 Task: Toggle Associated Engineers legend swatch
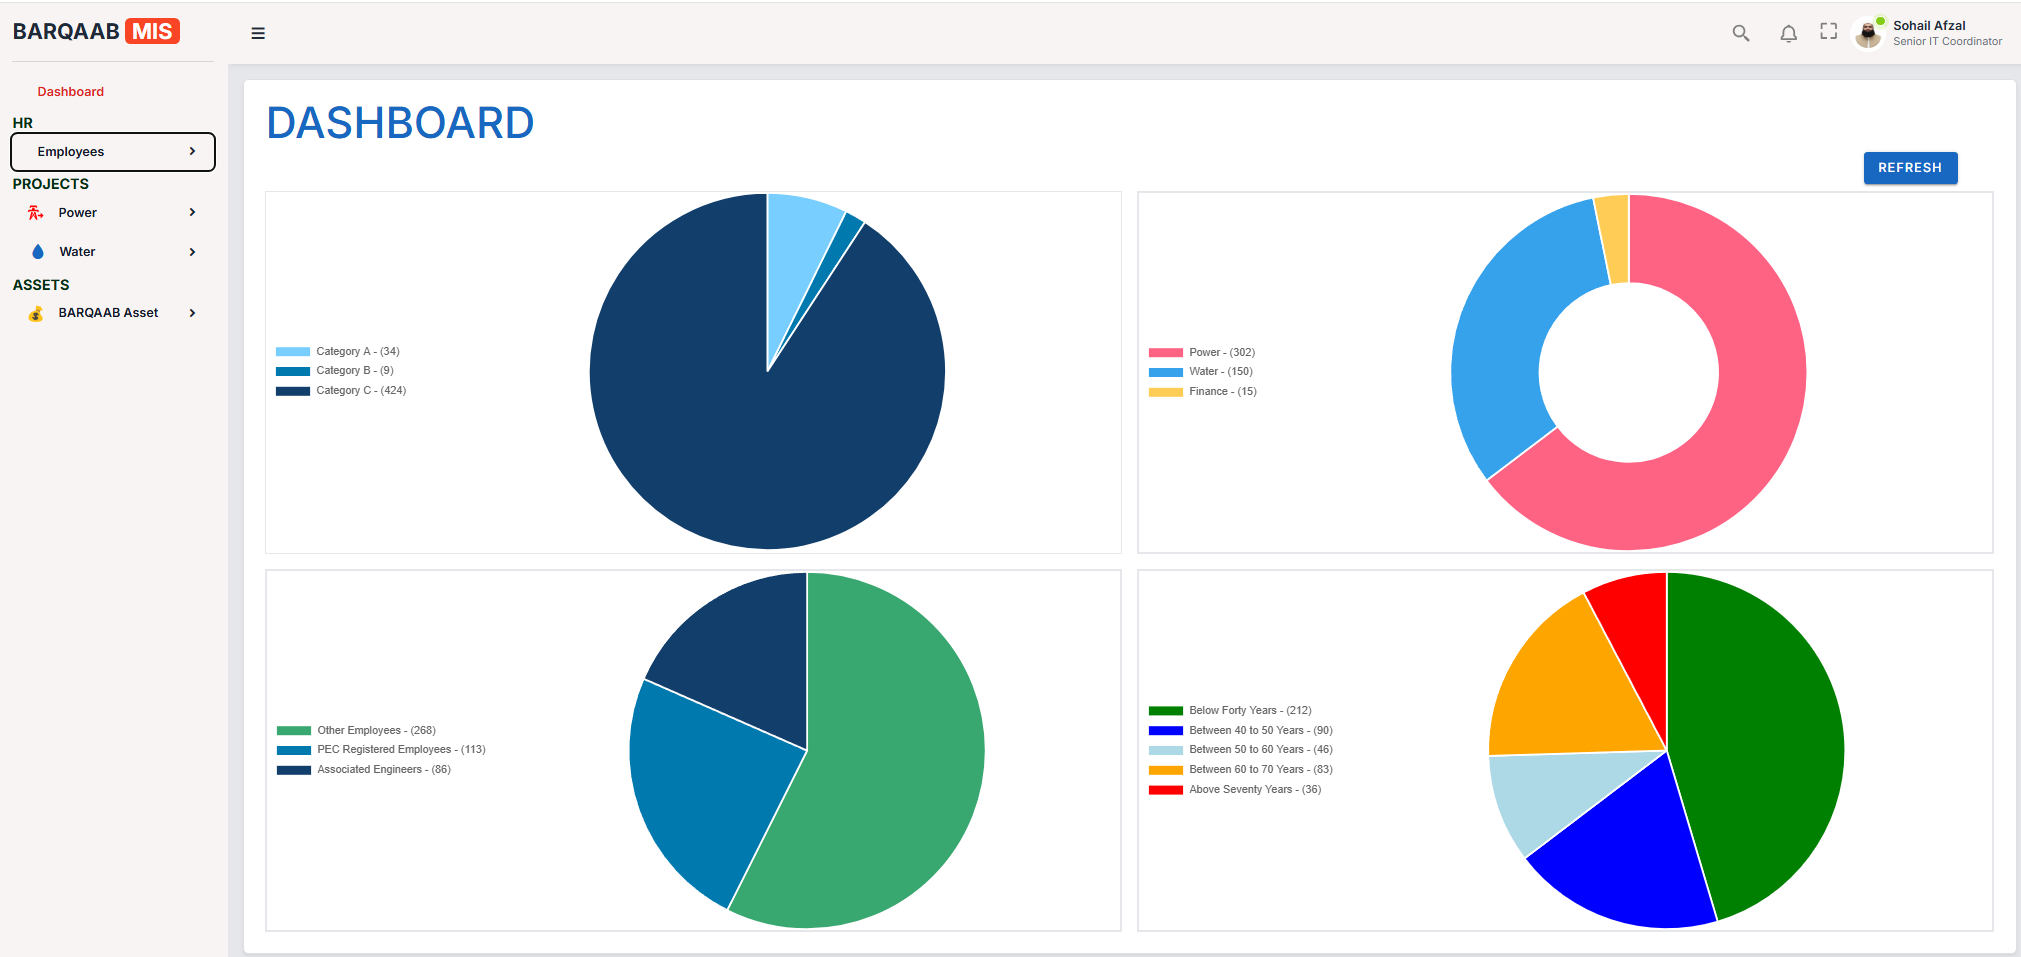pyautogui.click(x=294, y=770)
